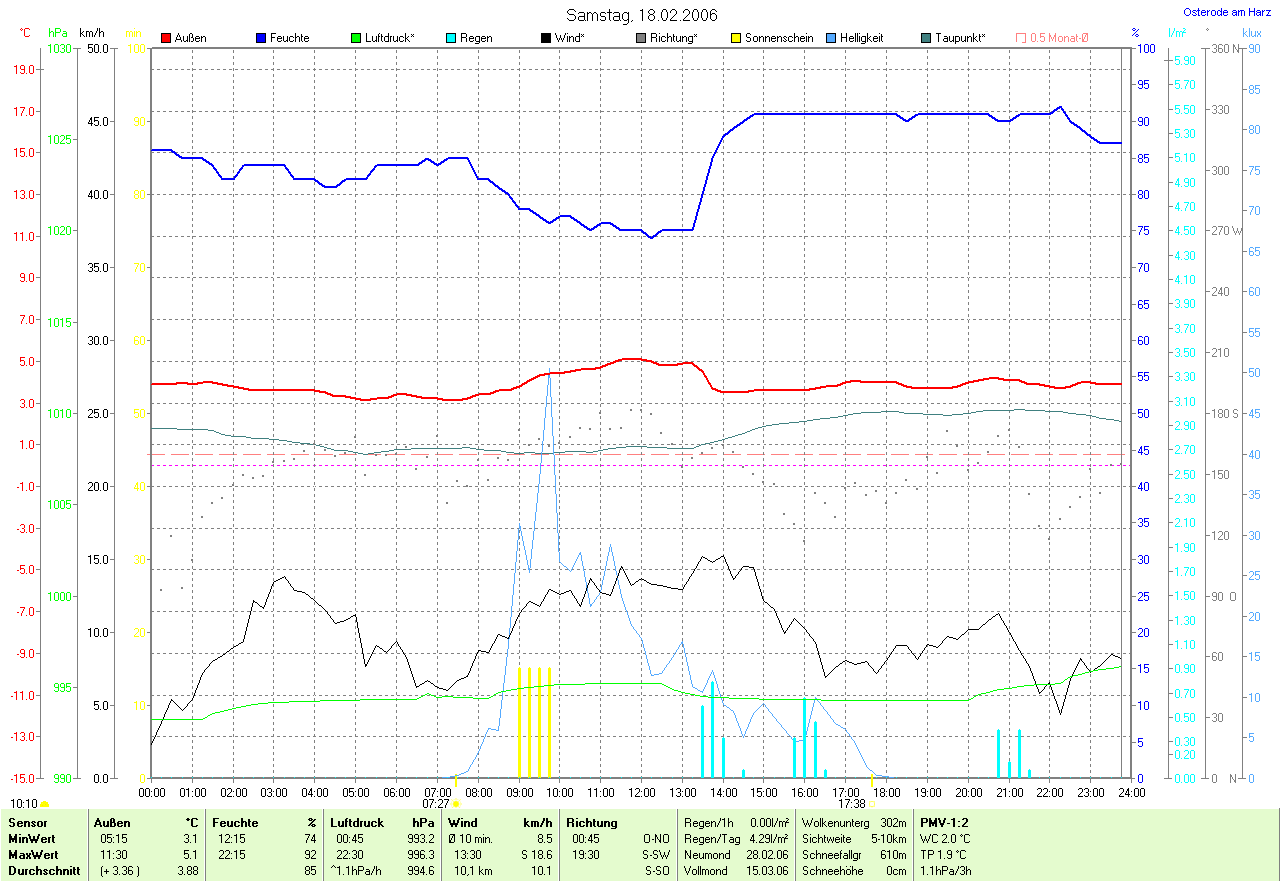Click the 12:00 time axis label
The height and width of the screenshot is (881, 1280).
point(641,792)
